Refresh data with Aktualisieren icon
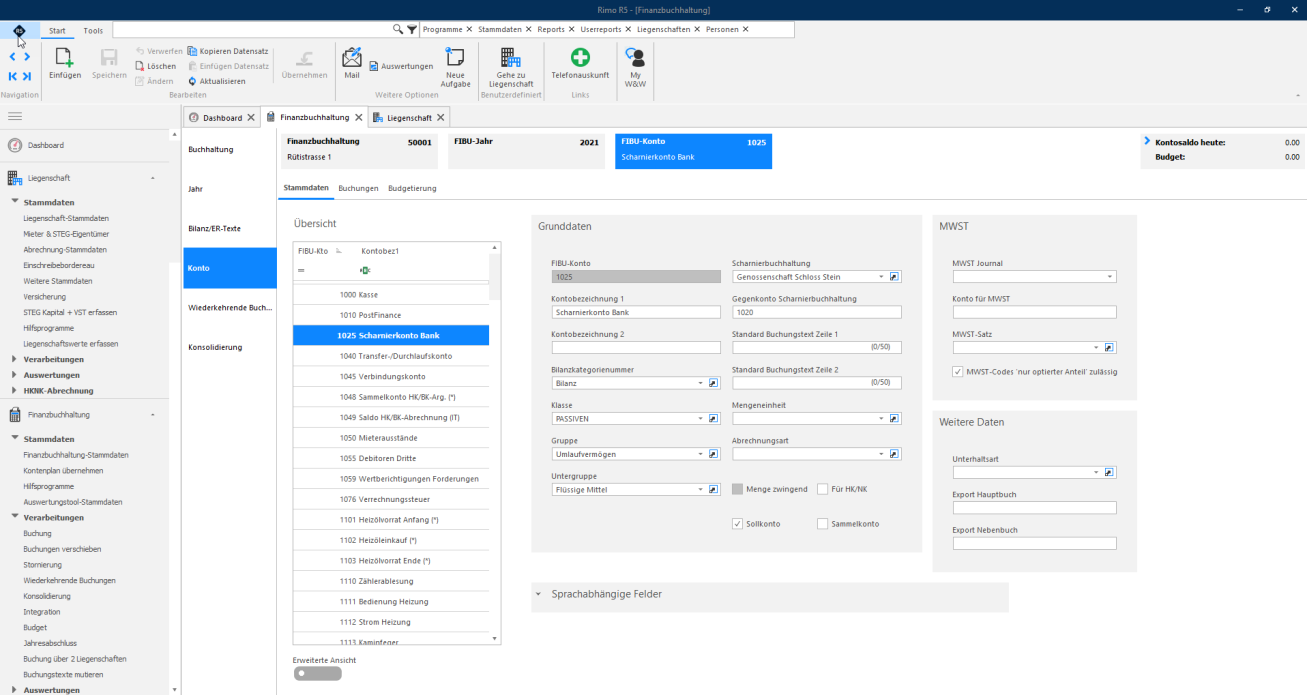Image resolution: width=1307 pixels, height=695 pixels. pos(192,81)
